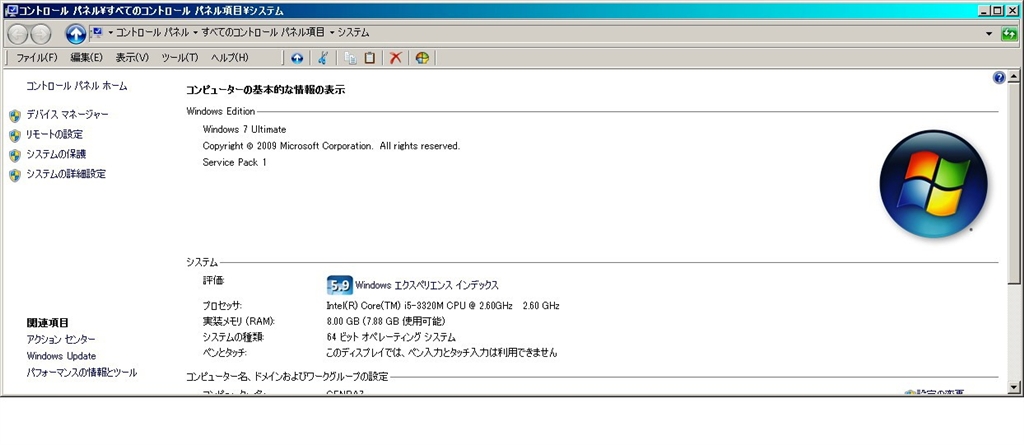
Task: Click the vertical scrollbar thumb
Action: (1014, 184)
